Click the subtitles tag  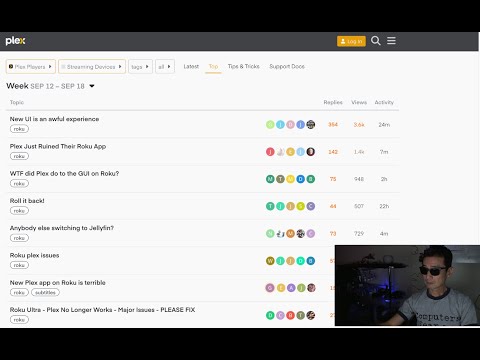[x=45, y=292]
